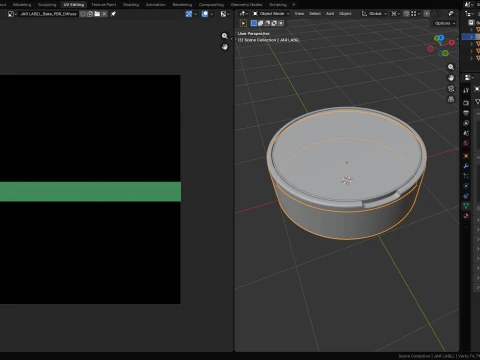The image size is (480, 360).
Task: Open the Object Mode dropdown
Action: tap(271, 14)
